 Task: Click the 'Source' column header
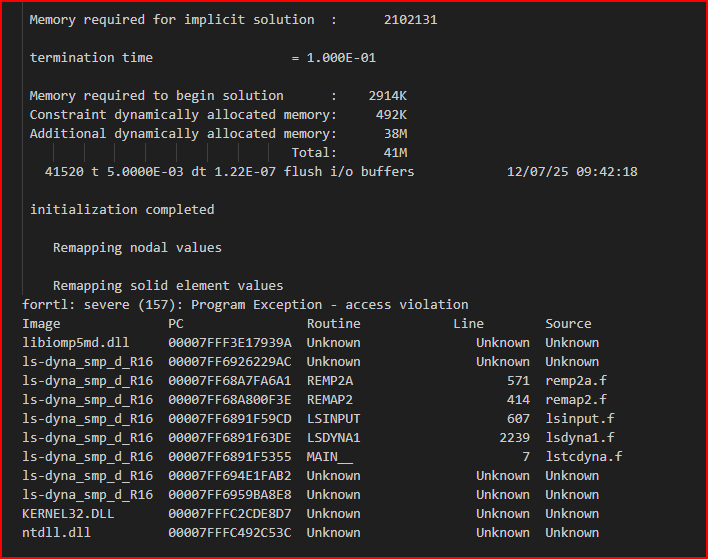568,323
